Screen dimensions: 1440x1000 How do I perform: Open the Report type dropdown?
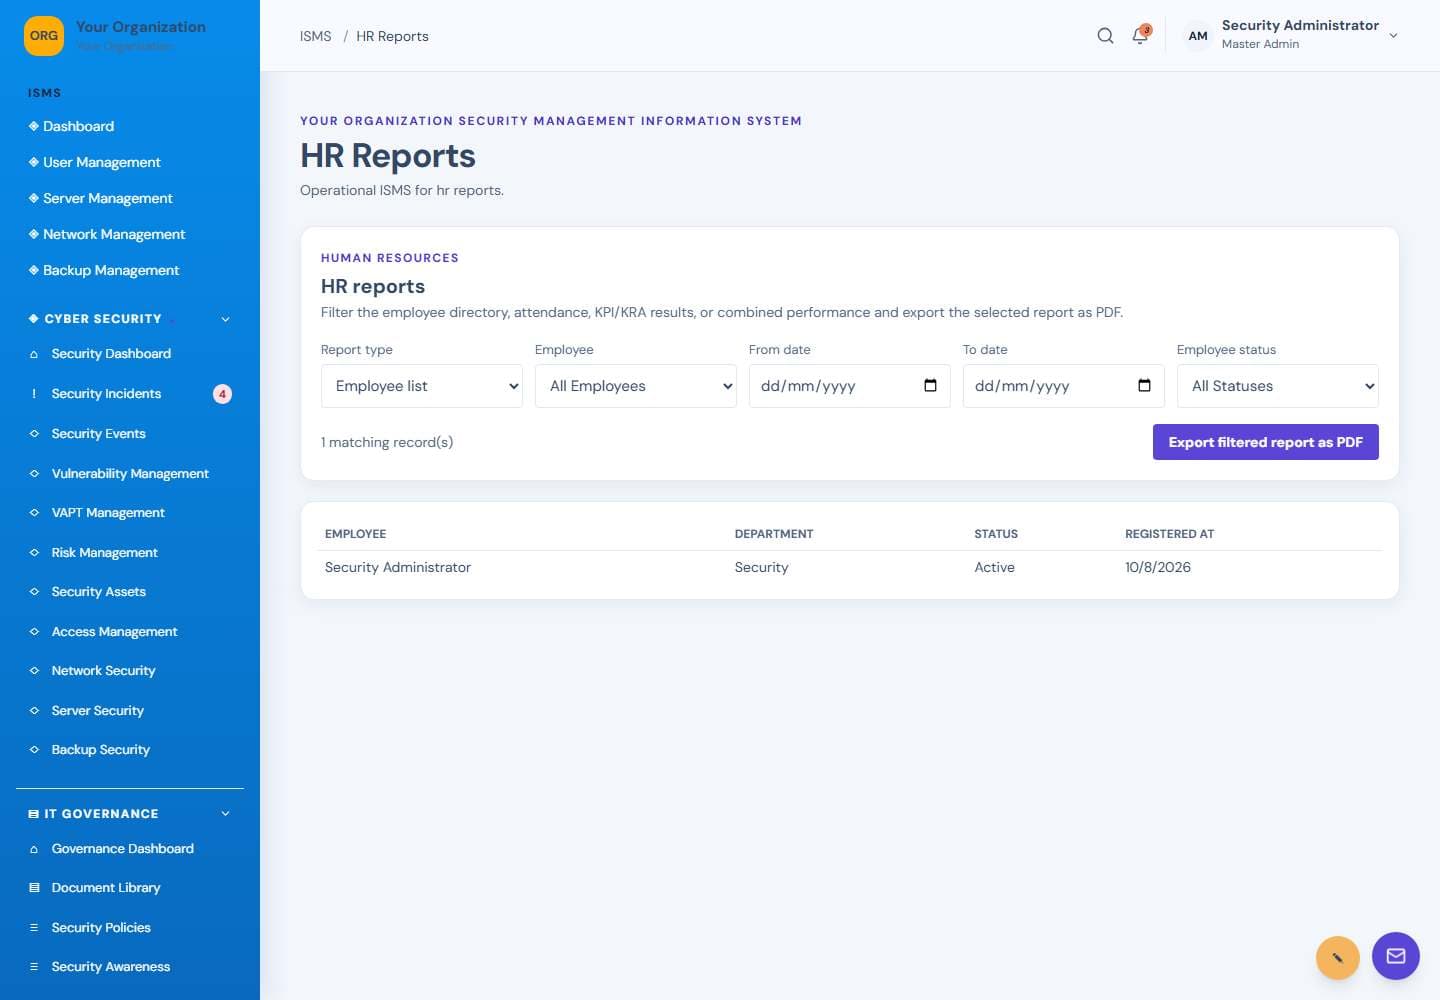click(422, 386)
